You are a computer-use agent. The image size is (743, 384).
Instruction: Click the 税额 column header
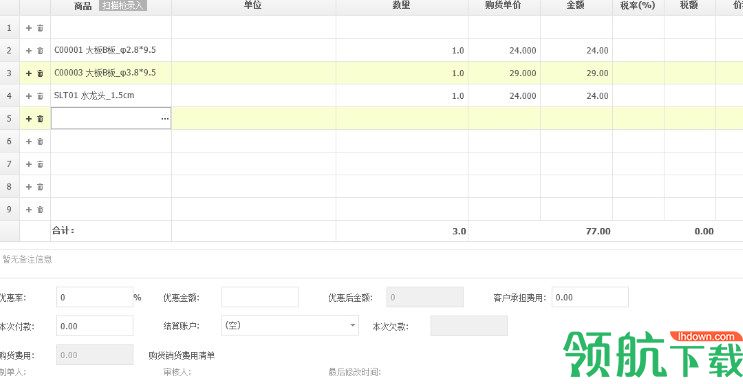[x=690, y=5]
